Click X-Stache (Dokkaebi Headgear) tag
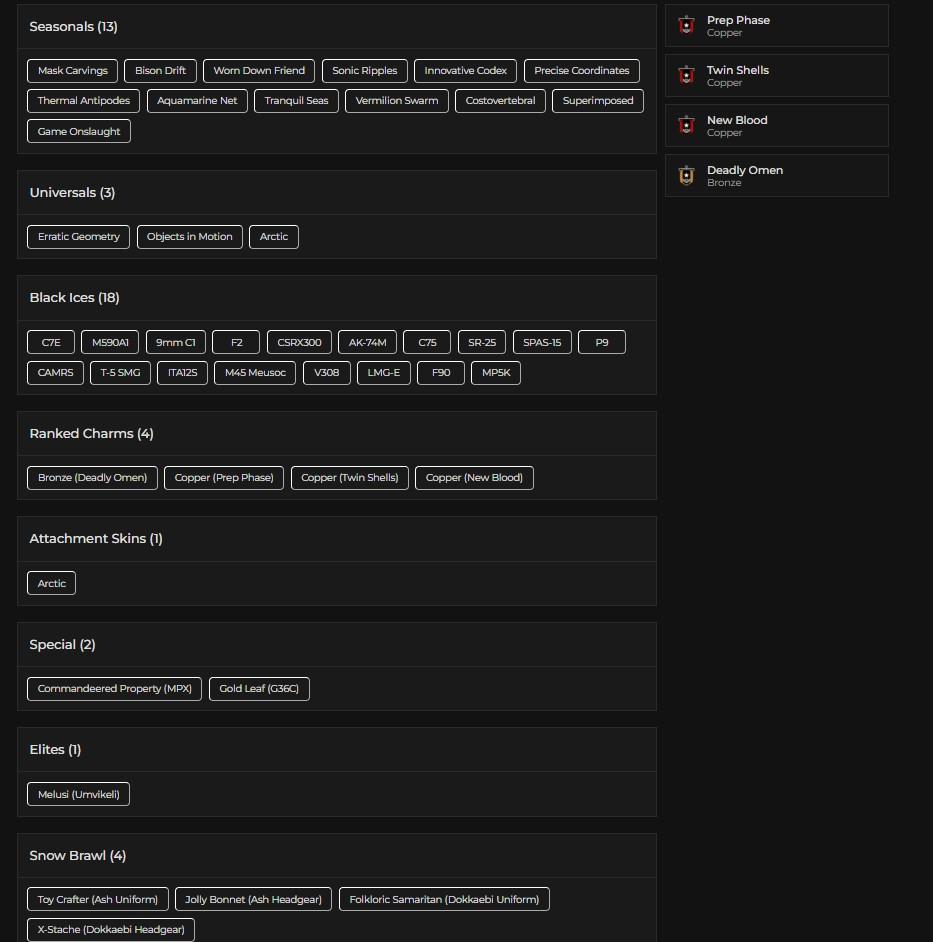The image size is (933, 942). [x=111, y=930]
